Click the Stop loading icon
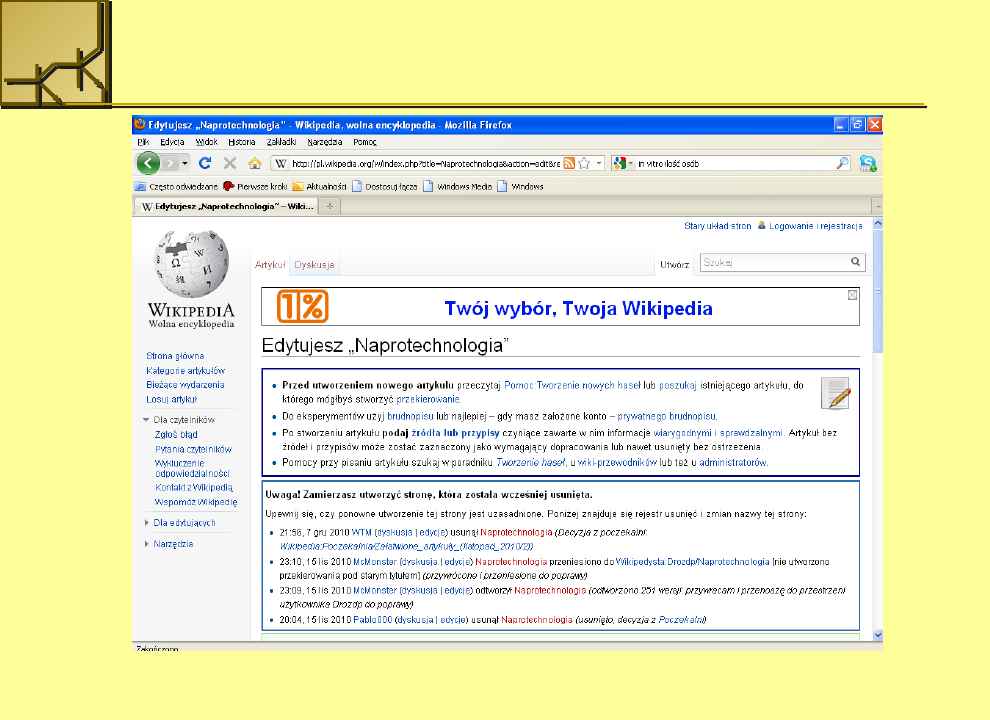Image resolution: width=990 pixels, height=720 pixels. (231, 163)
